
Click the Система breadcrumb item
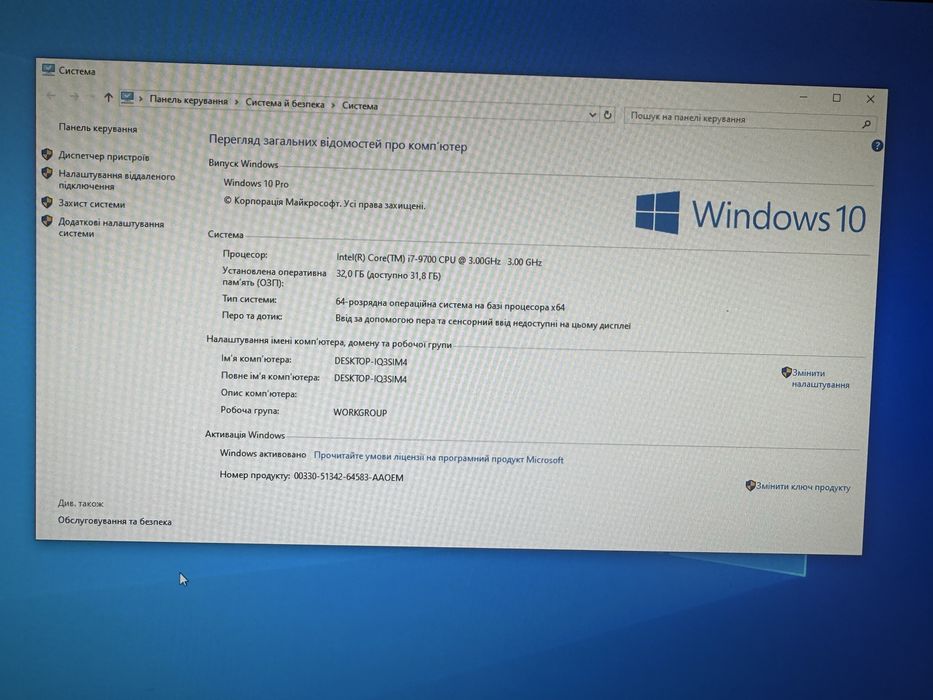[x=360, y=106]
